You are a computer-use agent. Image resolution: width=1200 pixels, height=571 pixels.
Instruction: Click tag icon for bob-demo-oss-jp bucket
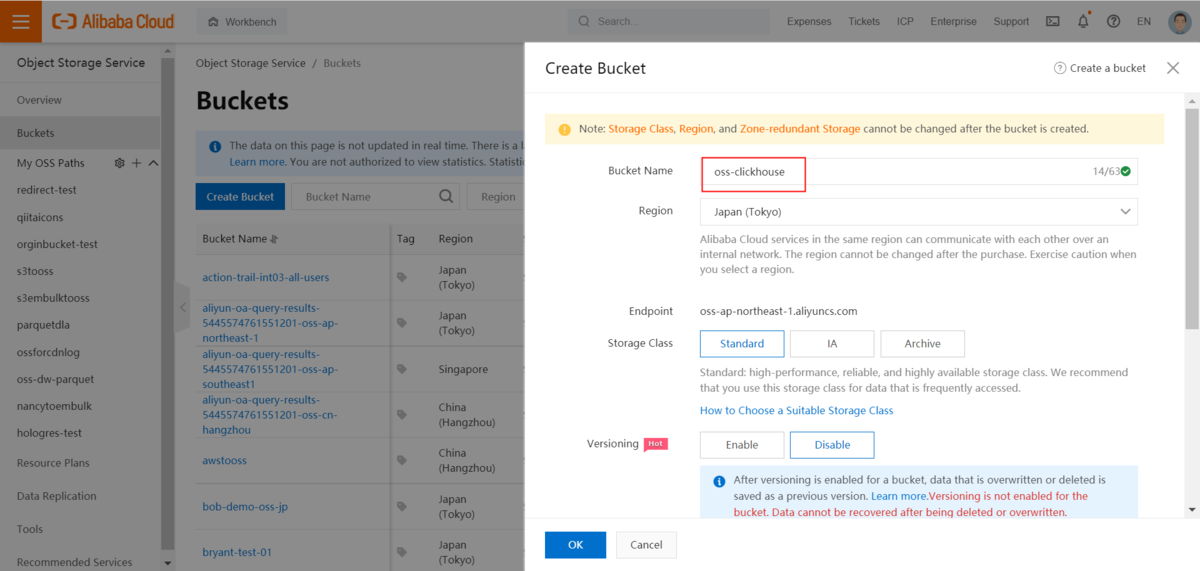[x=402, y=507]
